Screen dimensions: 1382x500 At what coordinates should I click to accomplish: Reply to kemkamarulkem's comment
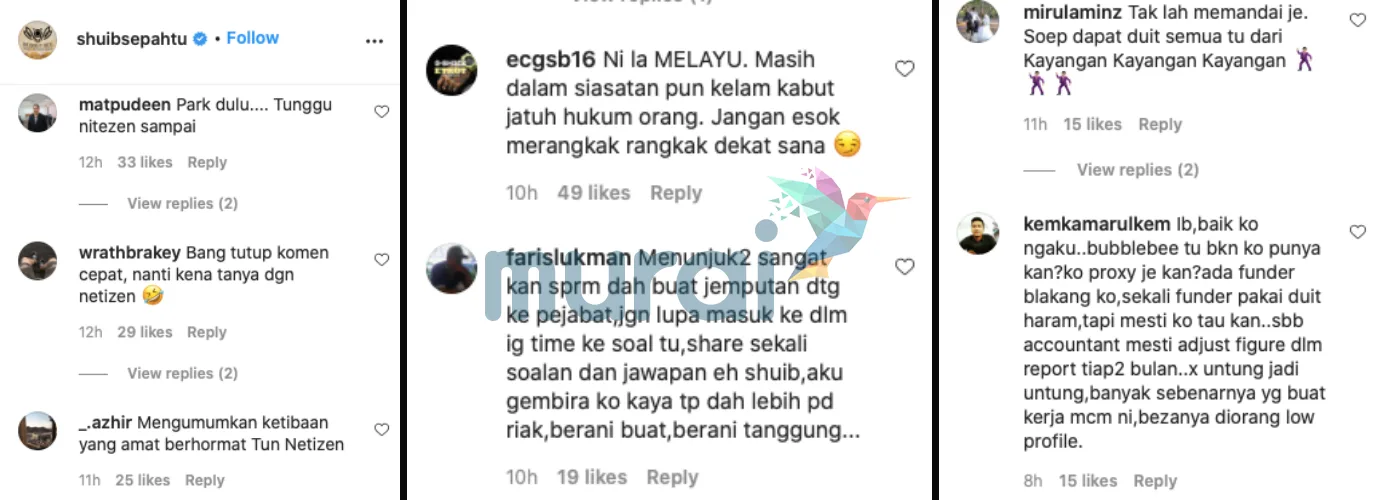[x=1155, y=481]
